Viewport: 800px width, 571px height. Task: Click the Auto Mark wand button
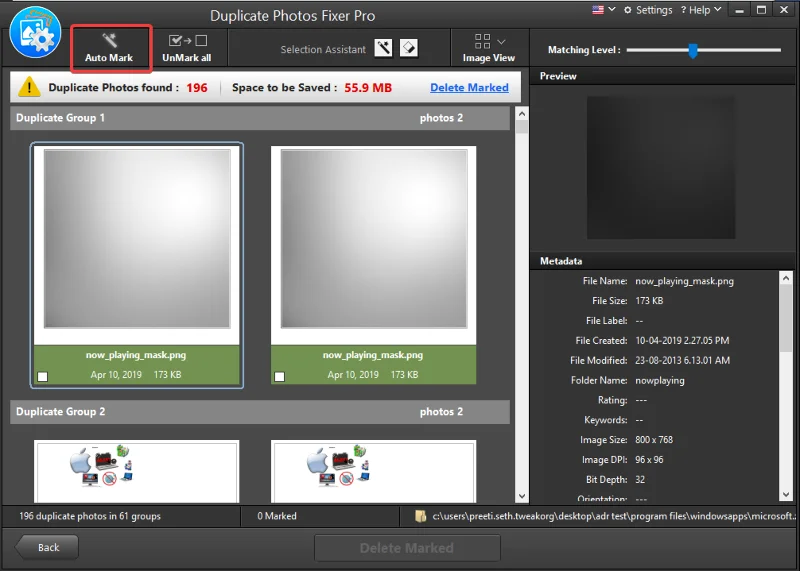tap(109, 48)
